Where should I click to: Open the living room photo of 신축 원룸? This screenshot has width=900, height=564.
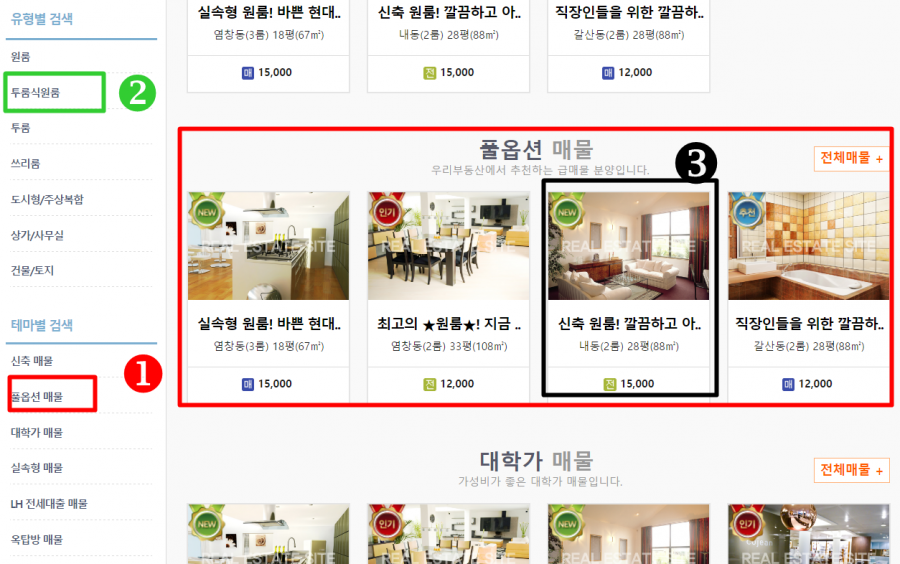click(x=629, y=246)
